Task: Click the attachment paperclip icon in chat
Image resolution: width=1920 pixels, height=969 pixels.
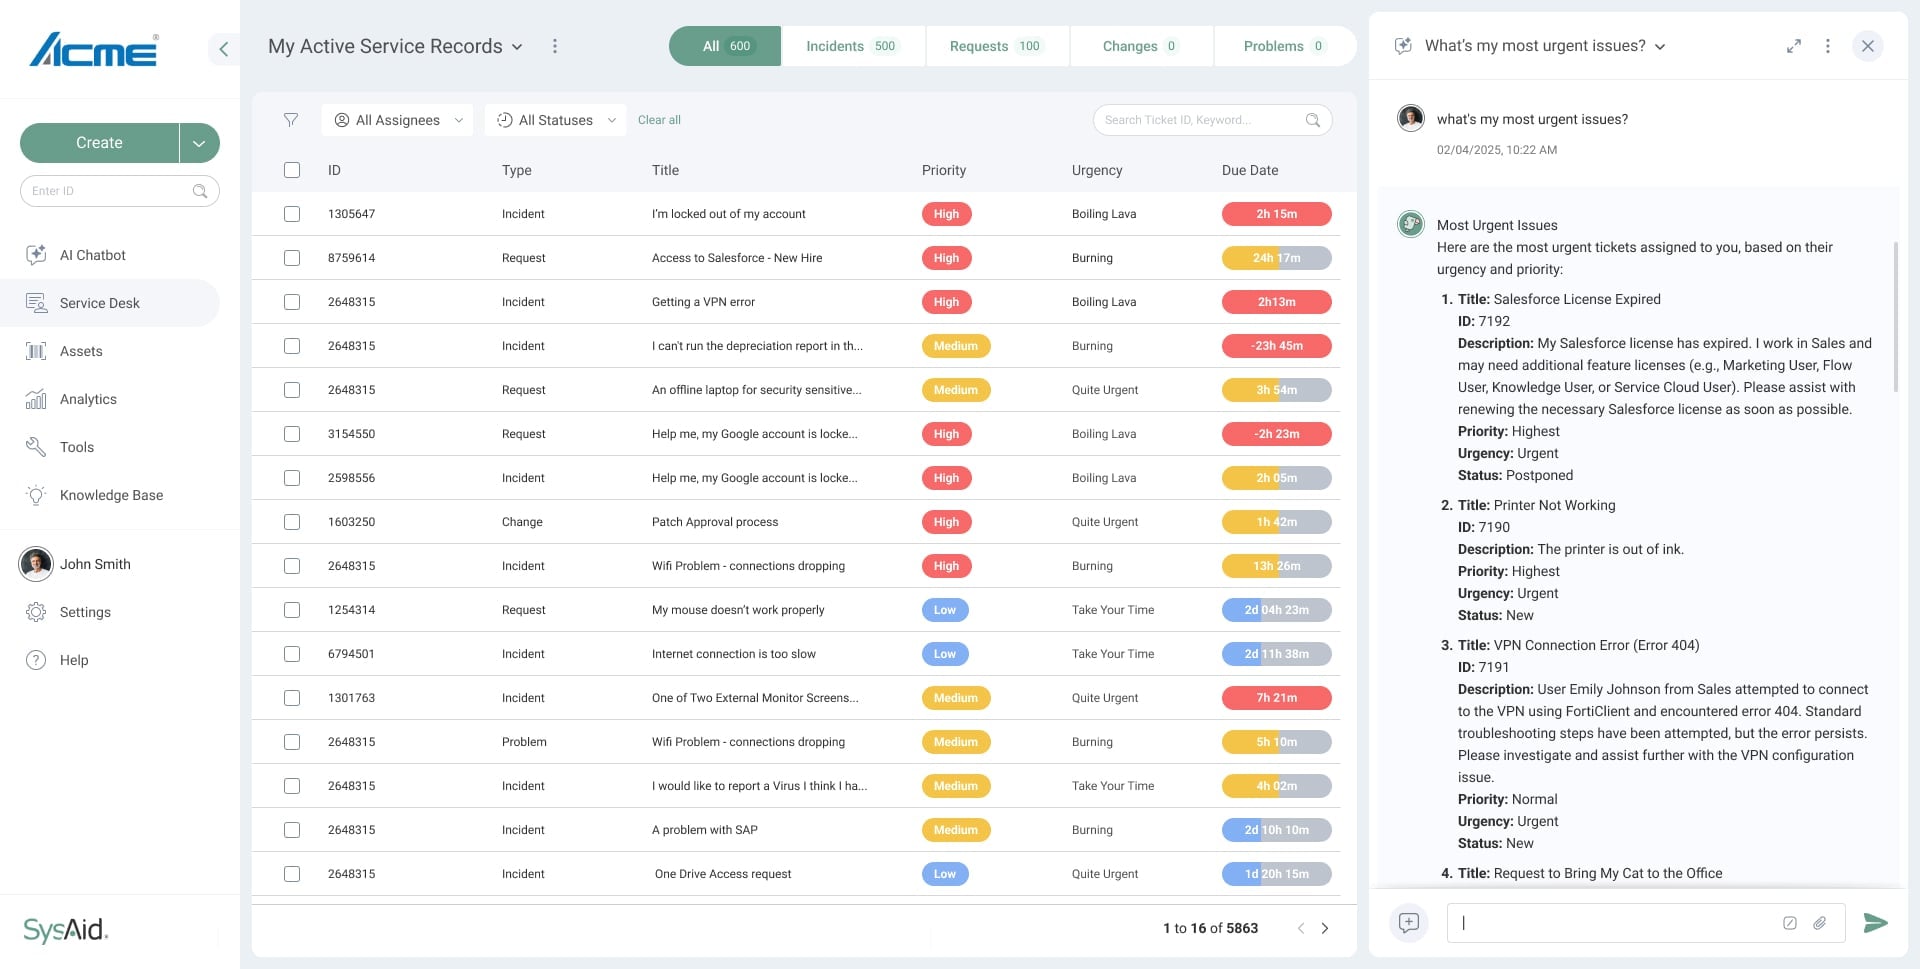Action: pos(1820,923)
